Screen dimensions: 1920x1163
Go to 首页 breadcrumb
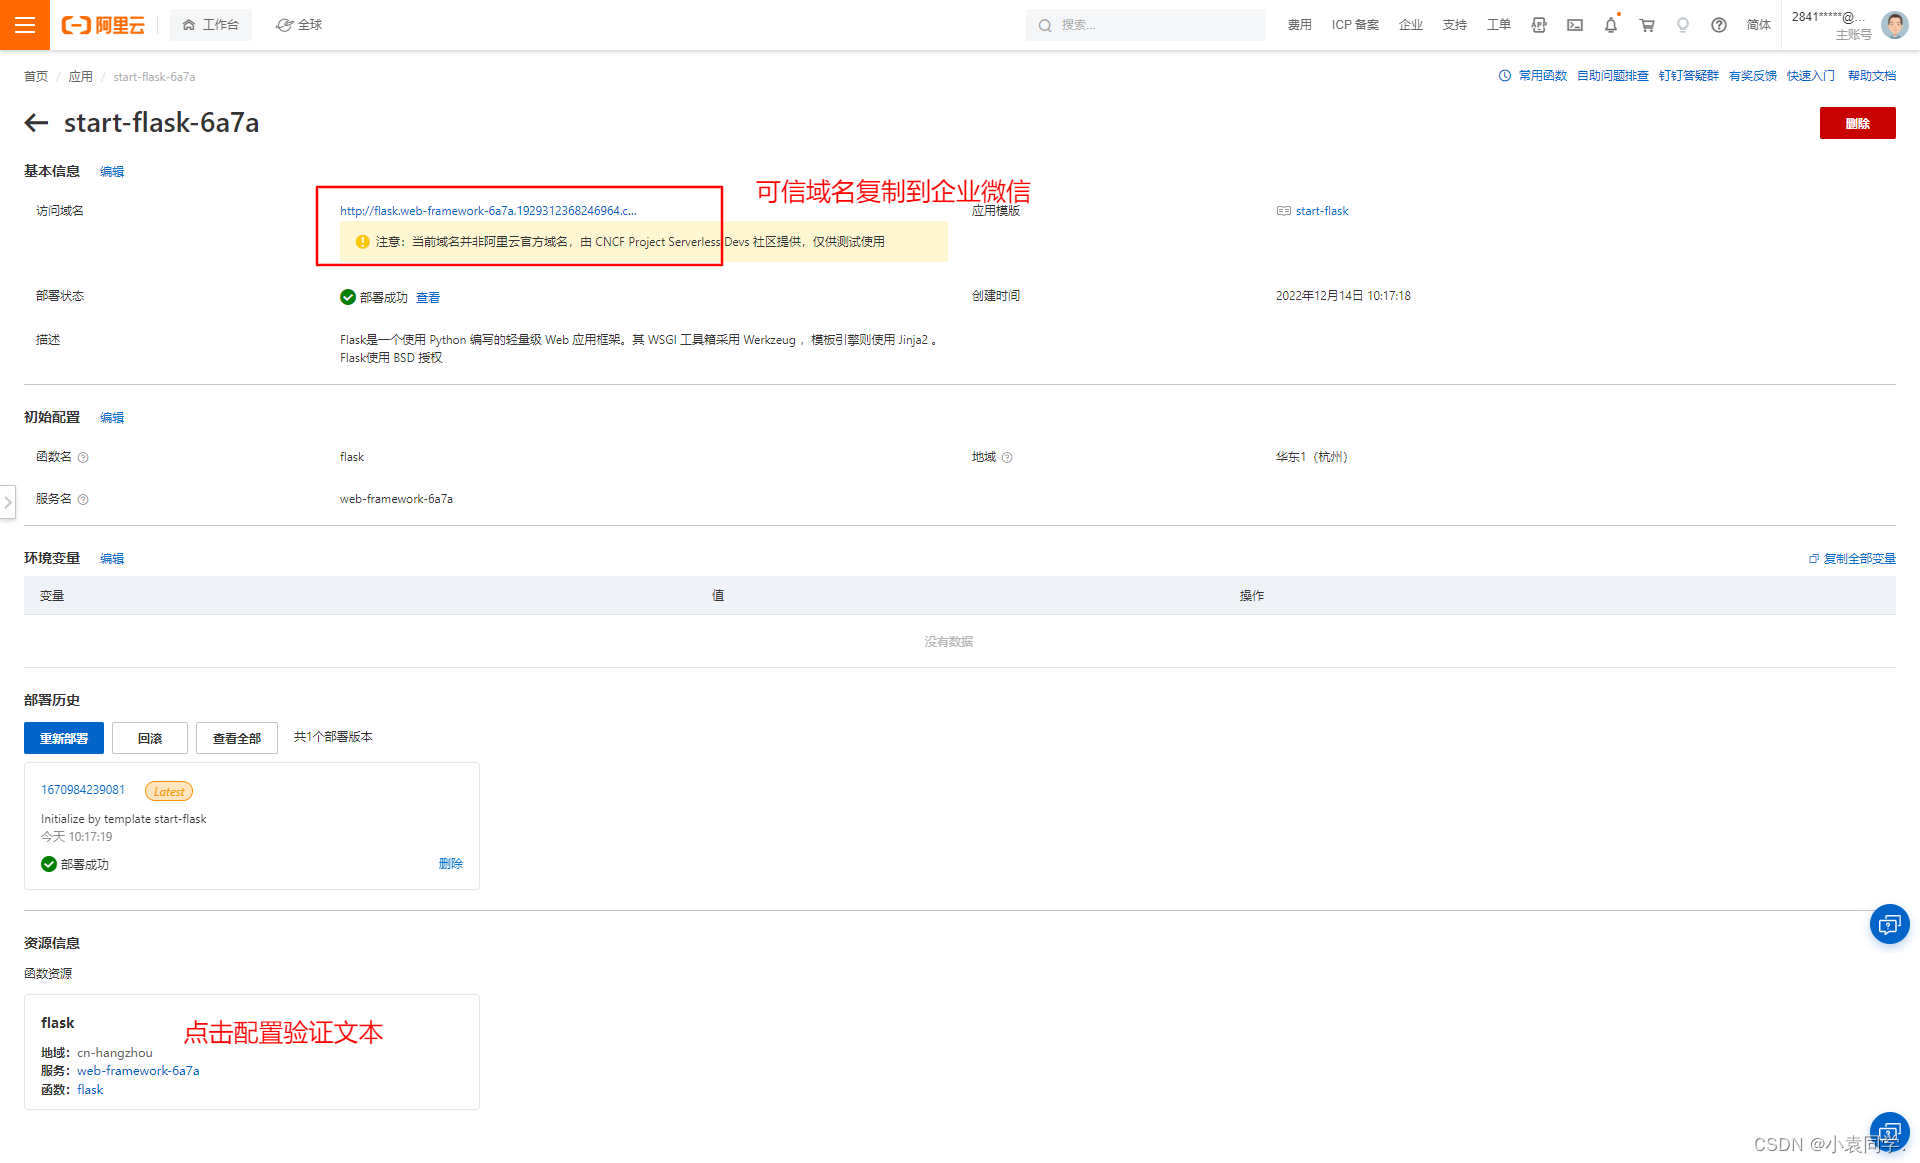tap(36, 77)
